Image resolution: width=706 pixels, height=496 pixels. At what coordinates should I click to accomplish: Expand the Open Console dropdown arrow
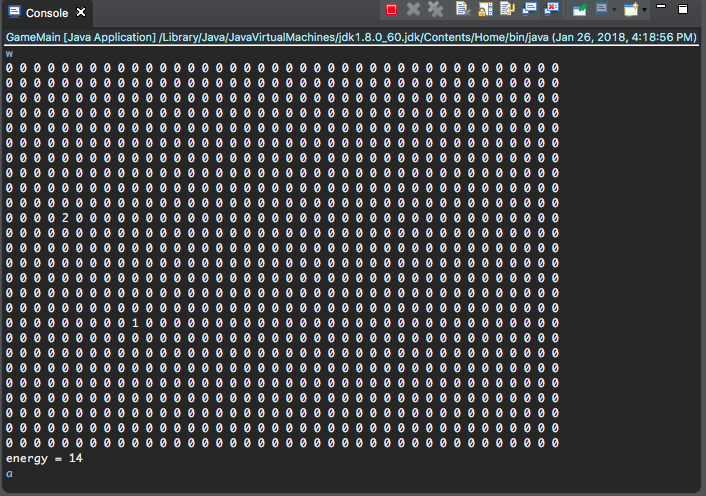(644, 11)
